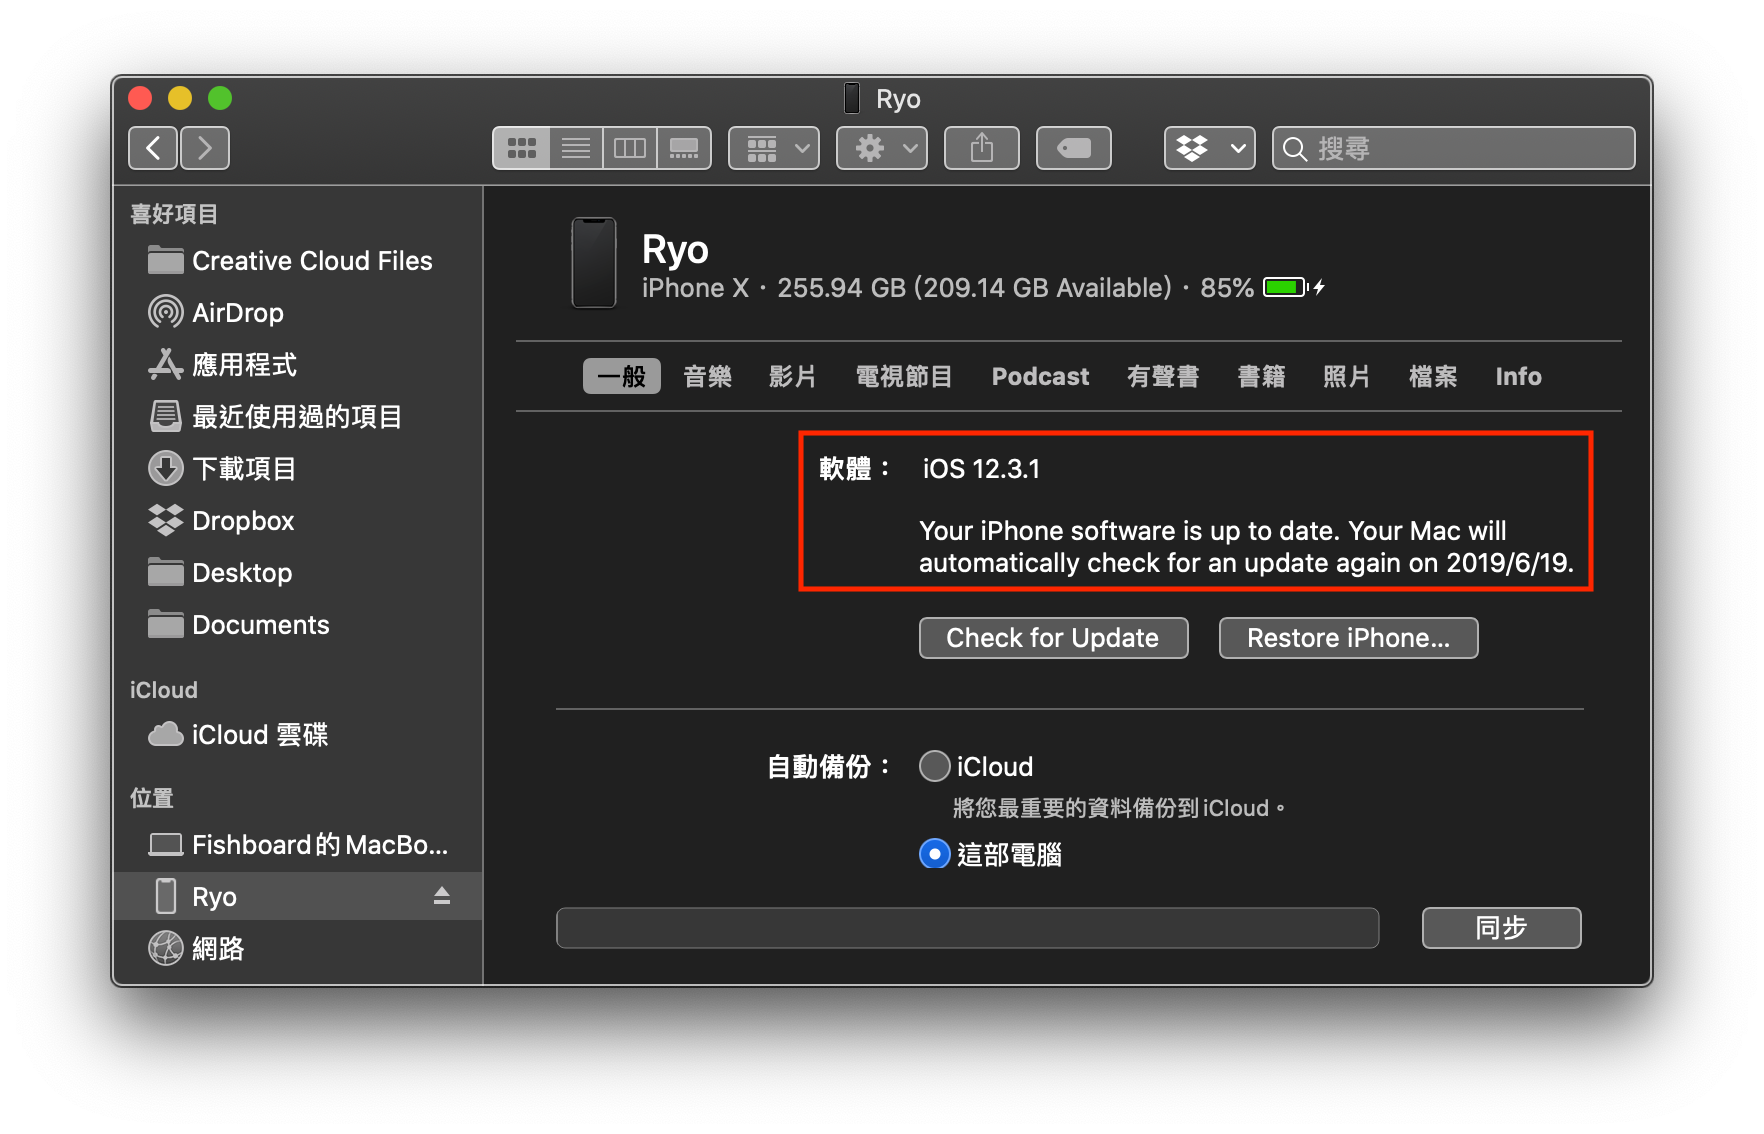The image size is (1764, 1134).
Task: Select 這部電腦 backup radio button
Action: click(934, 854)
